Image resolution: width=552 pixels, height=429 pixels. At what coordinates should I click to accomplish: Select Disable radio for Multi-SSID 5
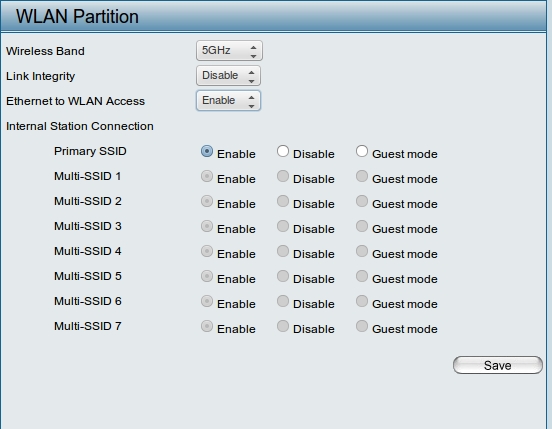[x=283, y=276]
